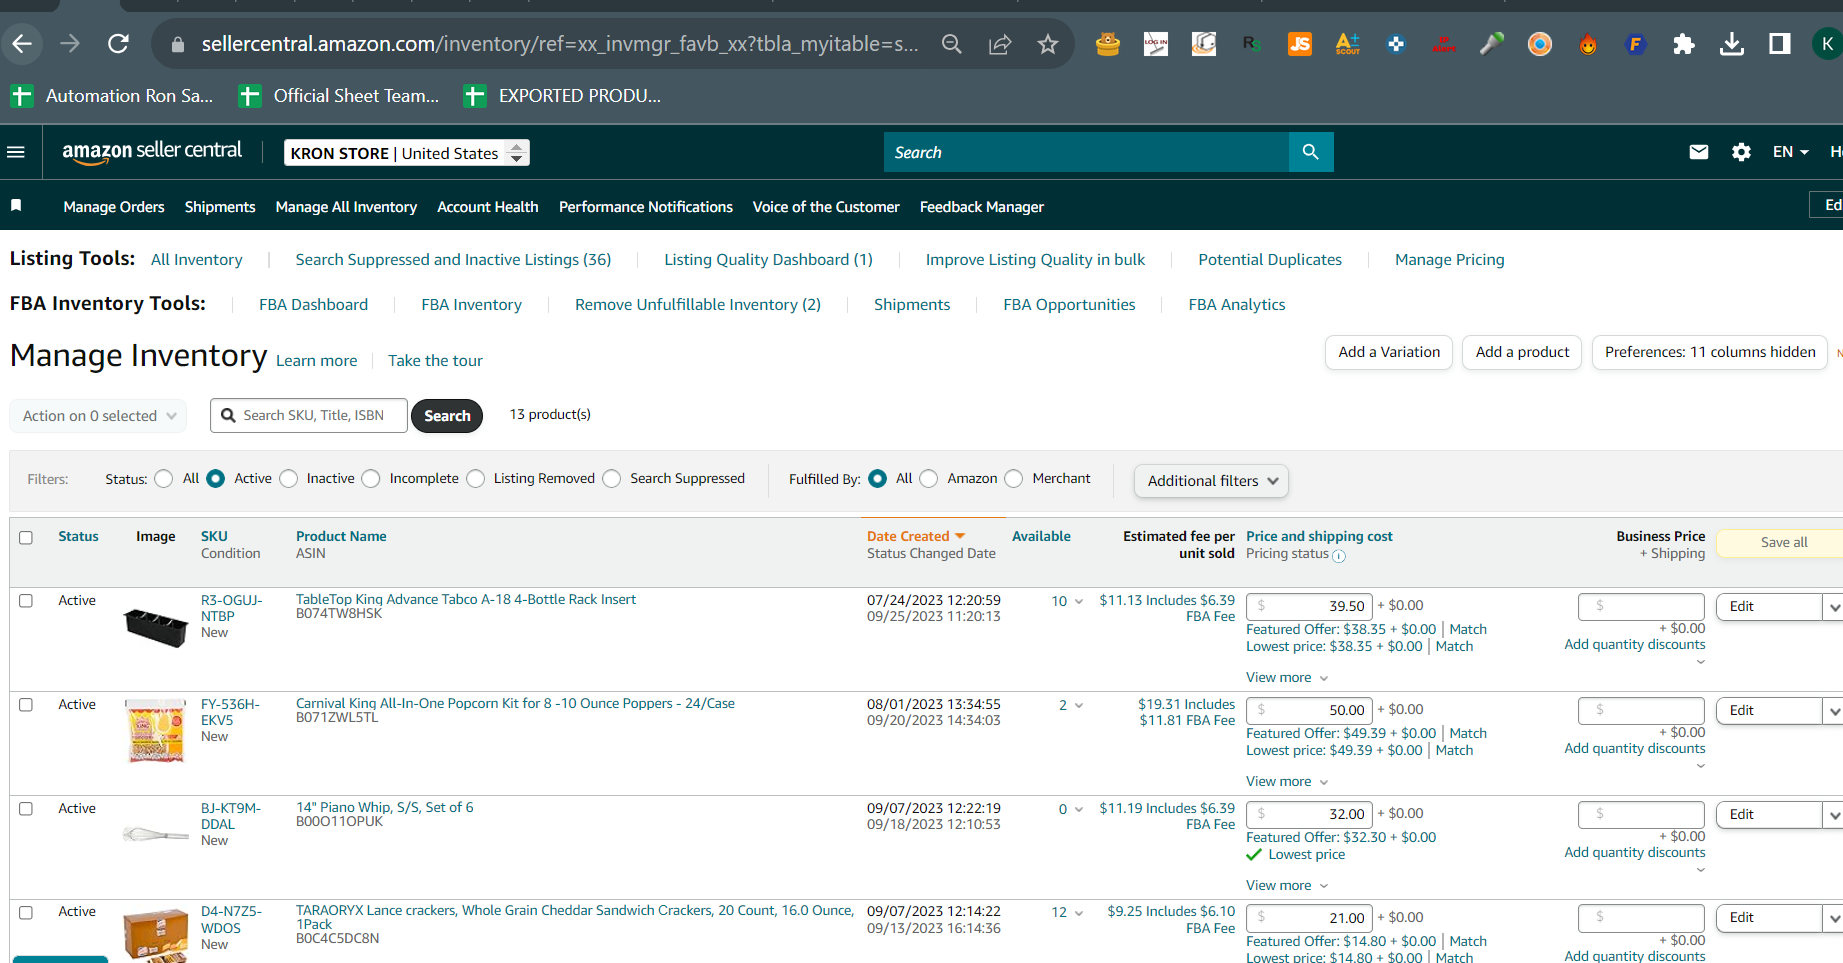Image resolution: width=1843 pixels, height=963 pixels.
Task: Open the browser downloads icon
Action: pyautogui.click(x=1732, y=44)
